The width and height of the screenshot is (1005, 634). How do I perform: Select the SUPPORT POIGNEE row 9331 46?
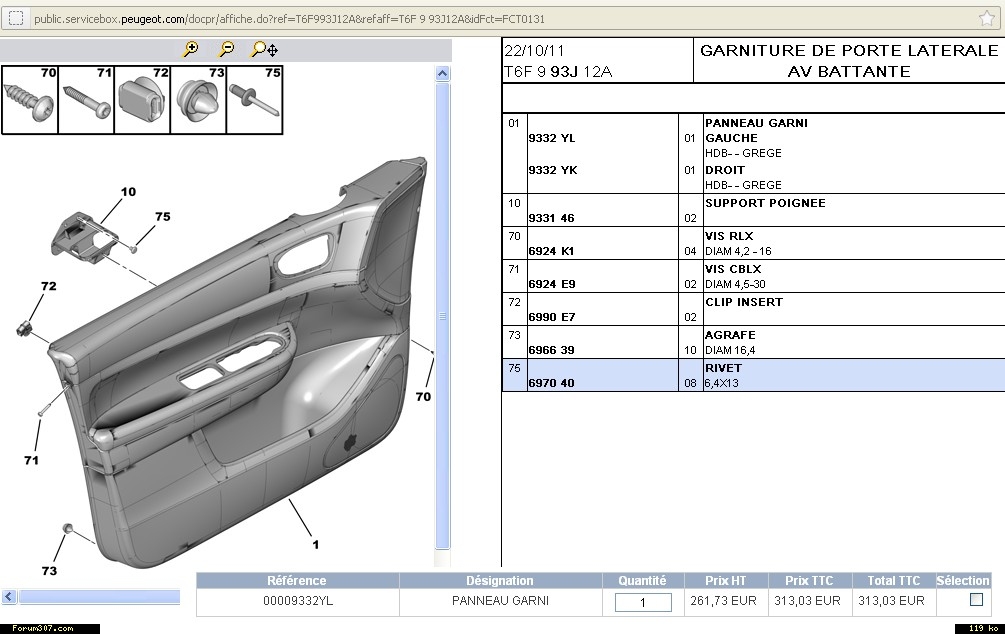551,218
